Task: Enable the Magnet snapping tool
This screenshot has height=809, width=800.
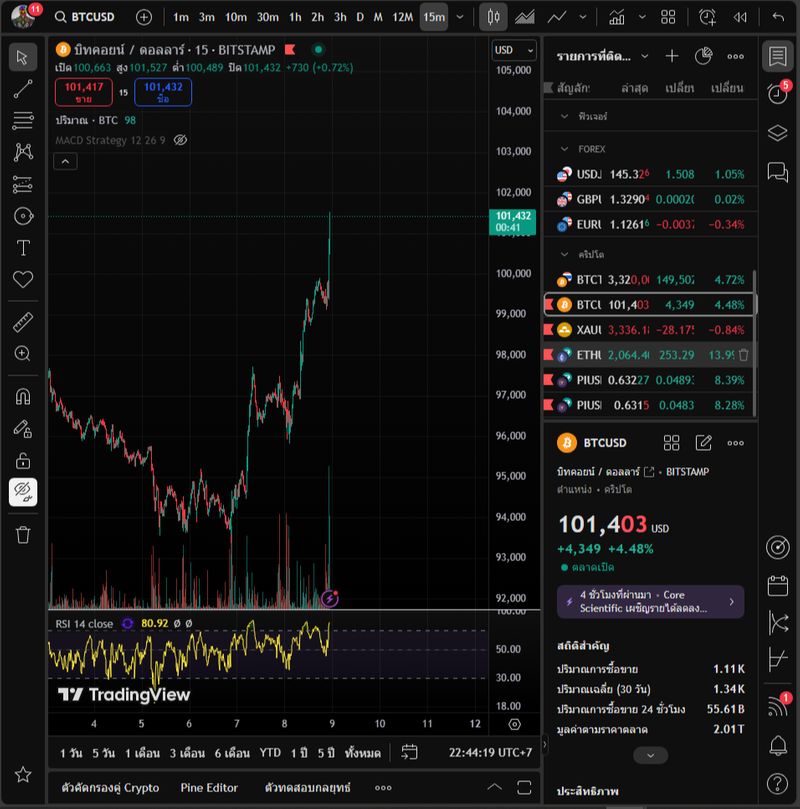Action: (x=22, y=396)
